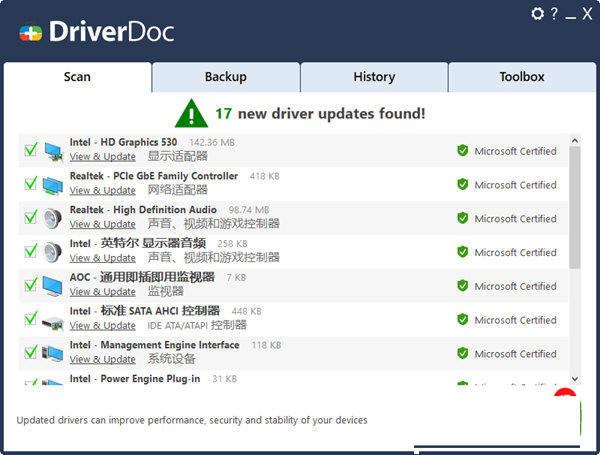Toggle Realtek High Definition Audio checkbox
600x455 pixels.
(31, 217)
